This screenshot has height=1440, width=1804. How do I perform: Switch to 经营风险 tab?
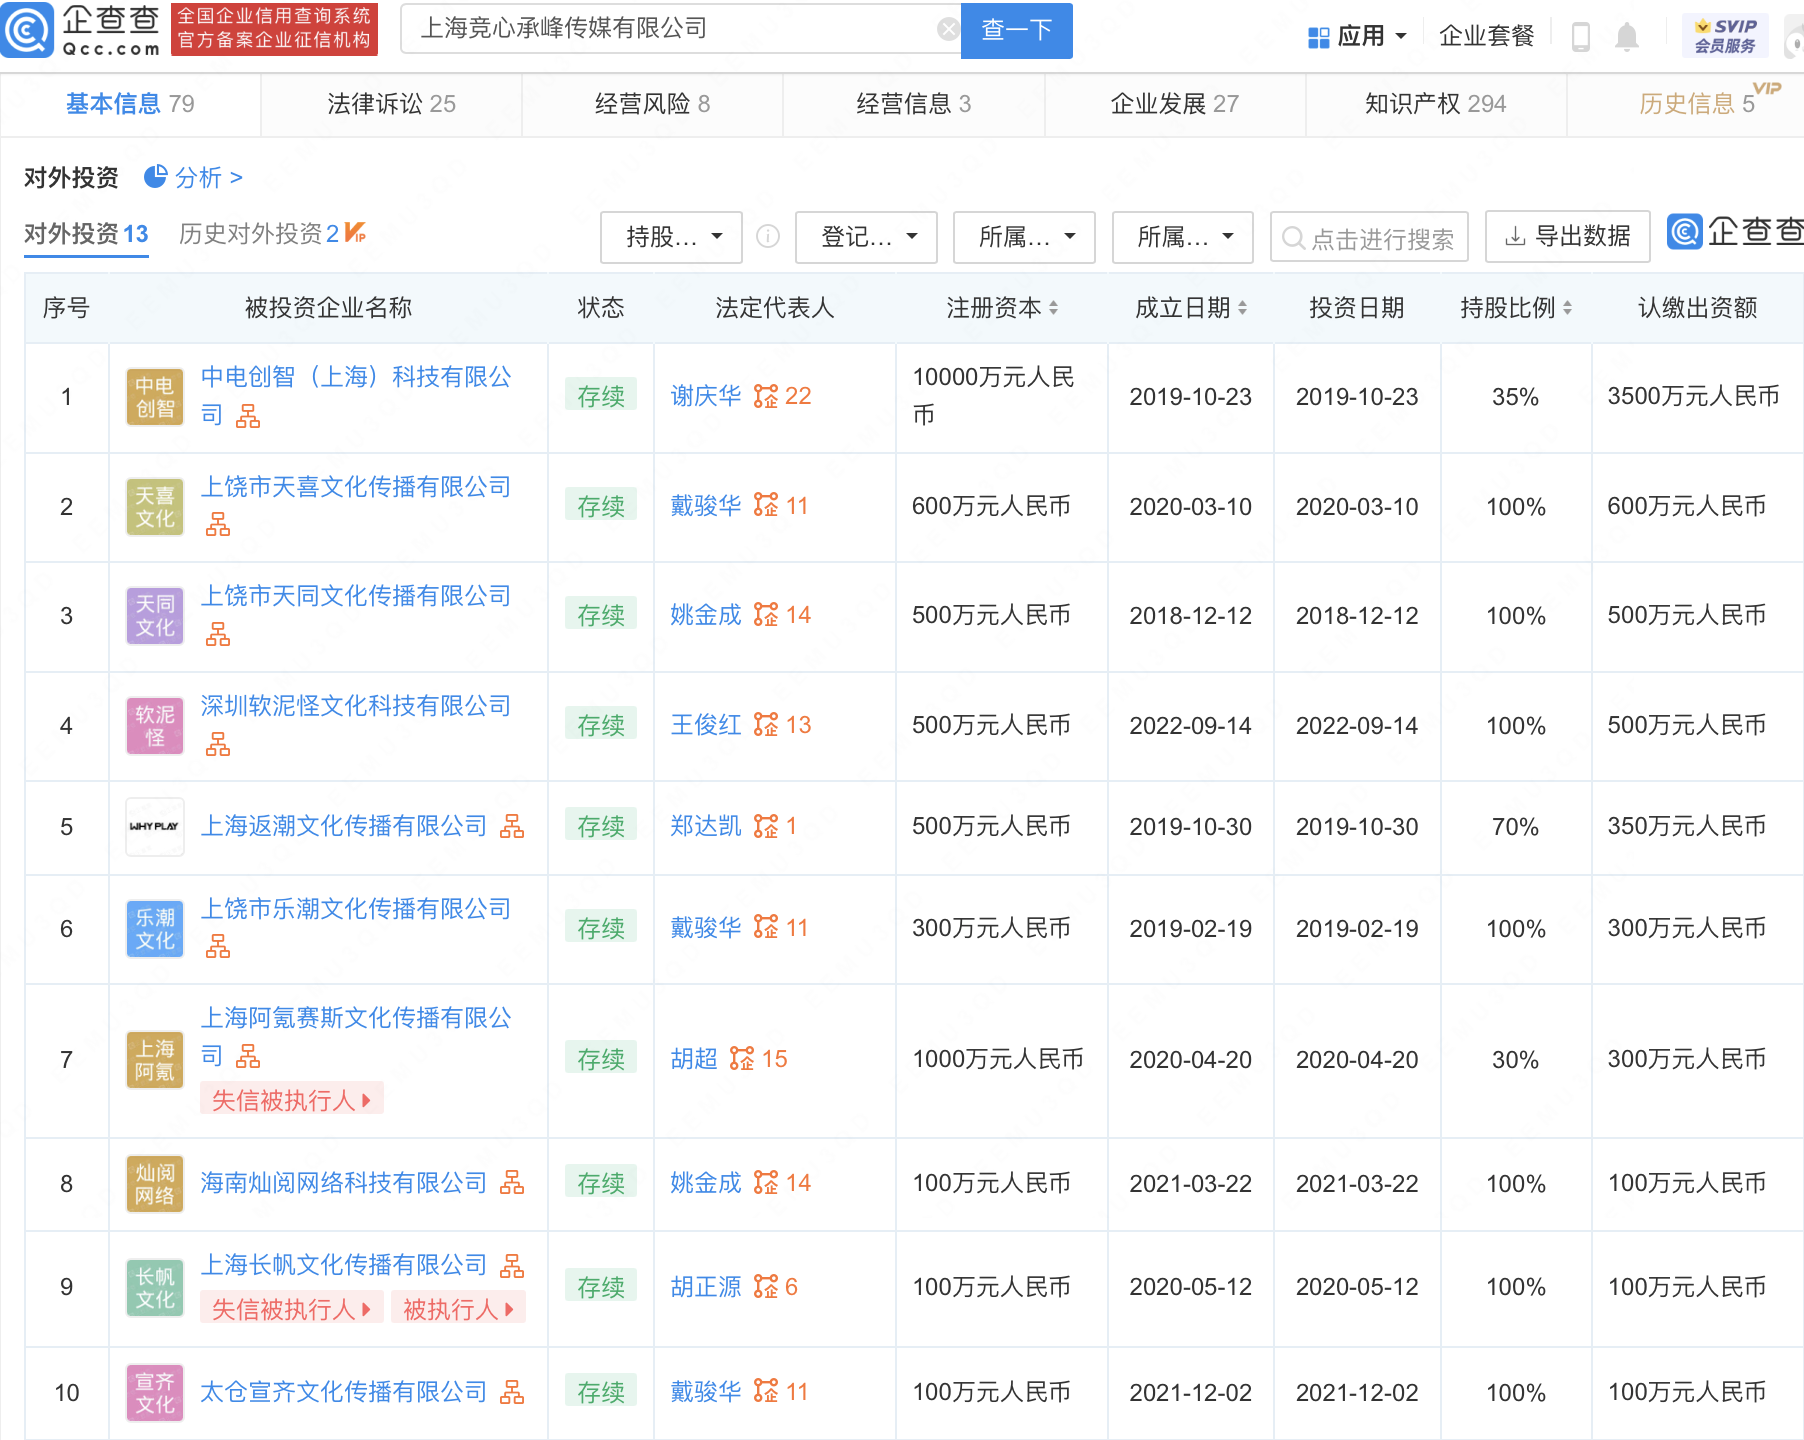(x=652, y=104)
